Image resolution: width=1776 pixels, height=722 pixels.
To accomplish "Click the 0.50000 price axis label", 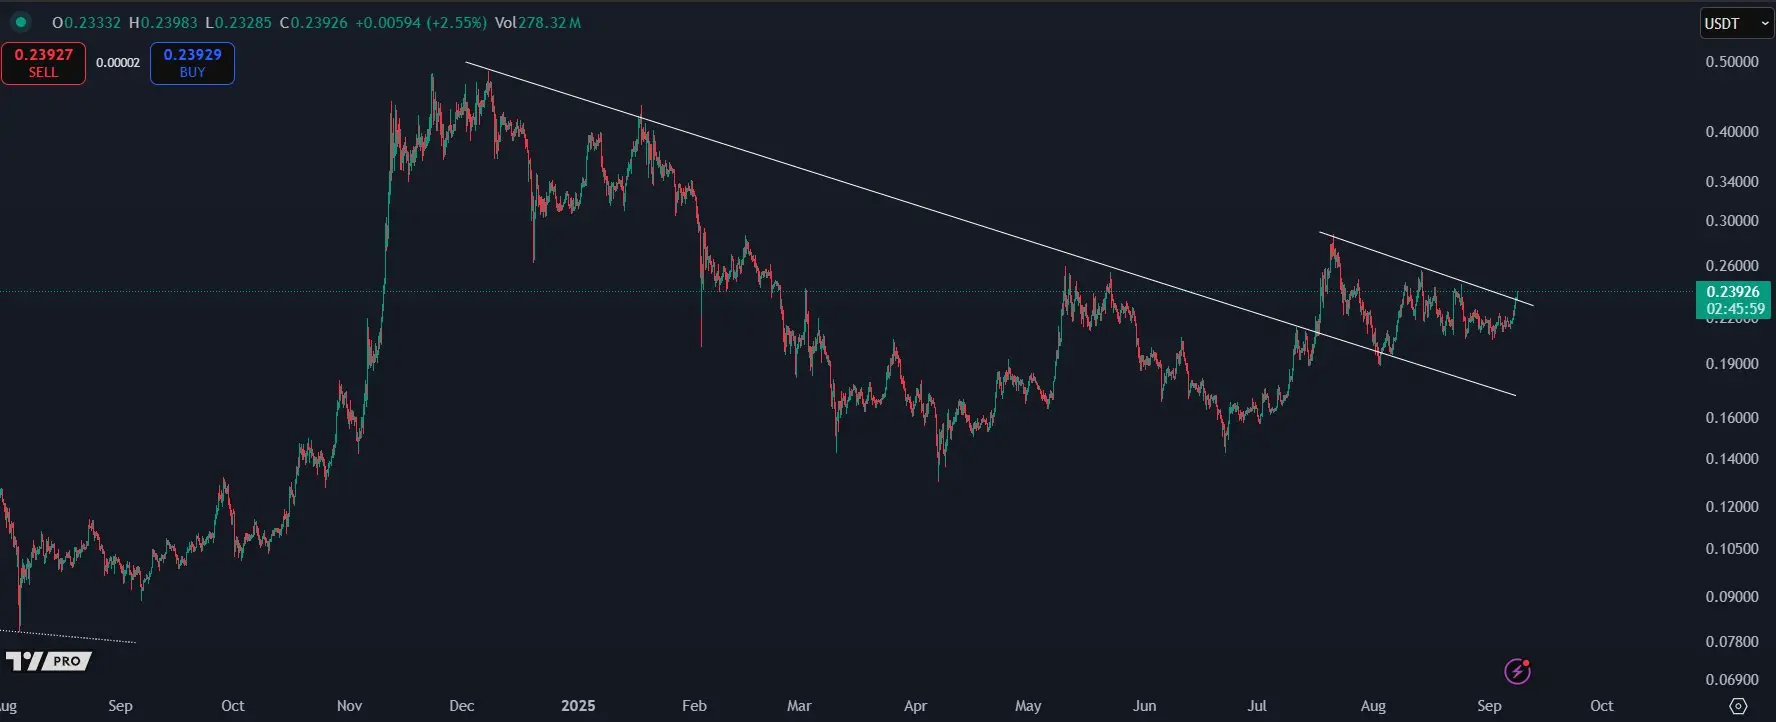I will click(x=1732, y=62).
